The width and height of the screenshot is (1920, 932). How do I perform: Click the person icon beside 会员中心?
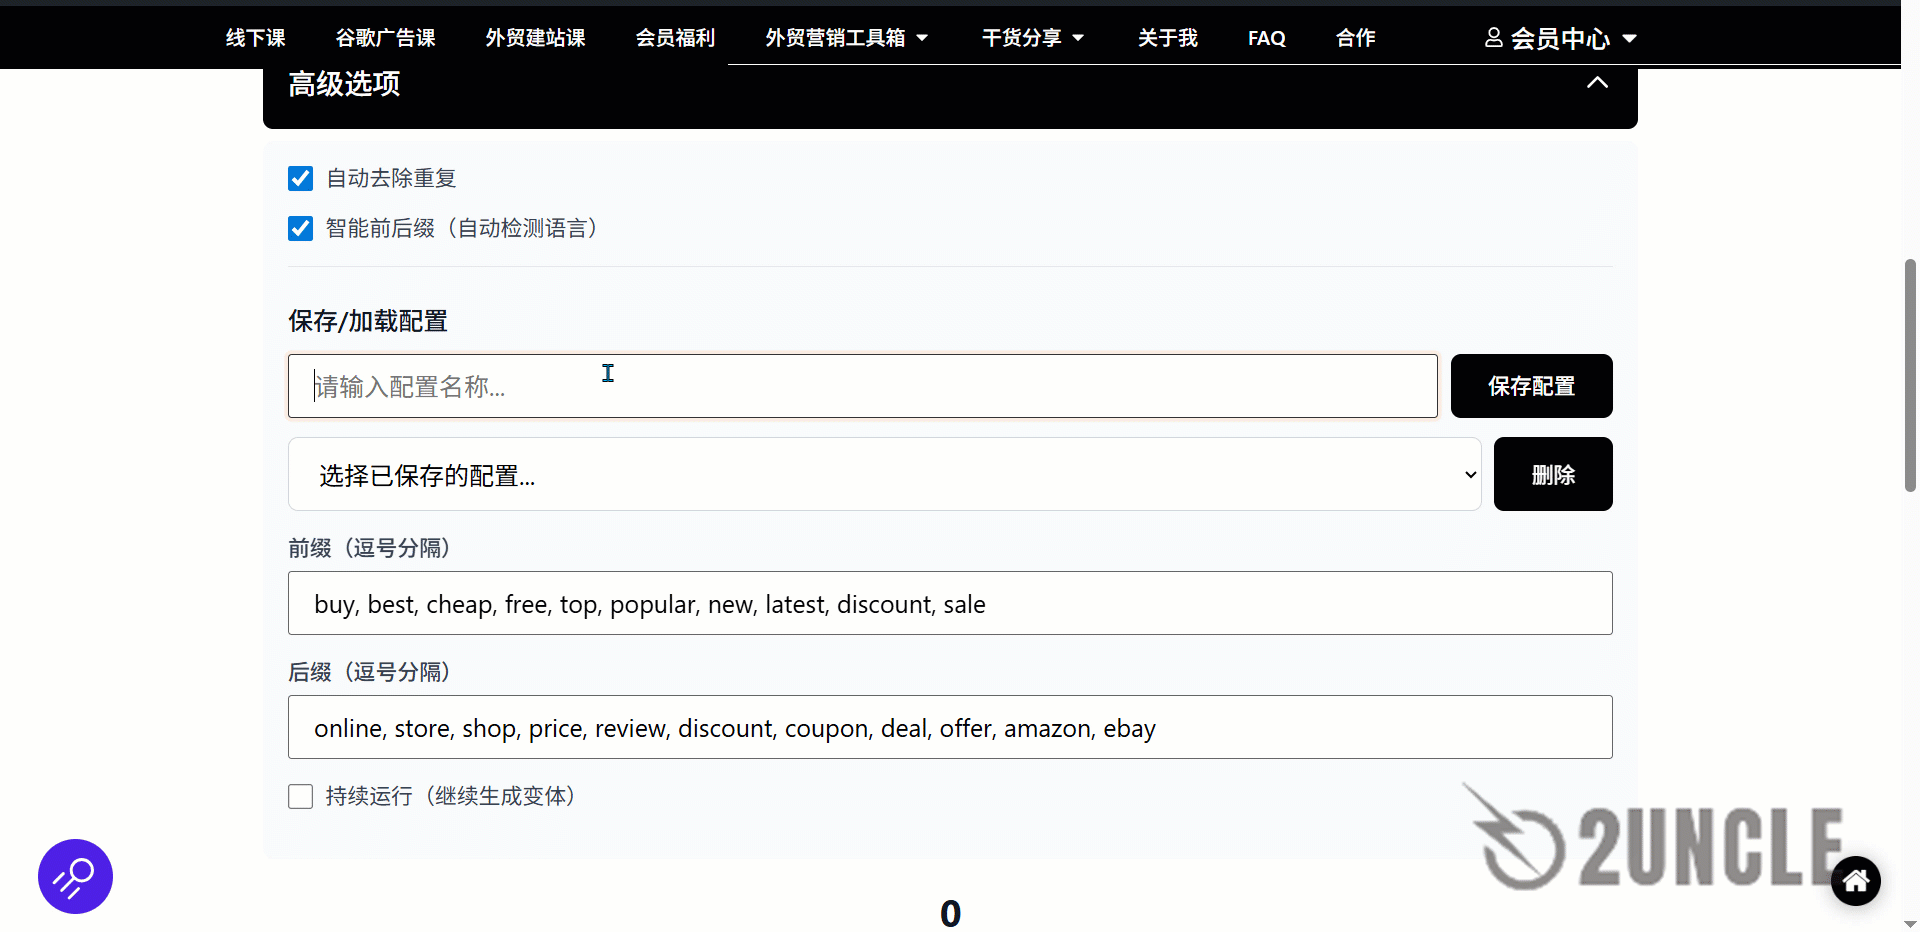(1493, 37)
